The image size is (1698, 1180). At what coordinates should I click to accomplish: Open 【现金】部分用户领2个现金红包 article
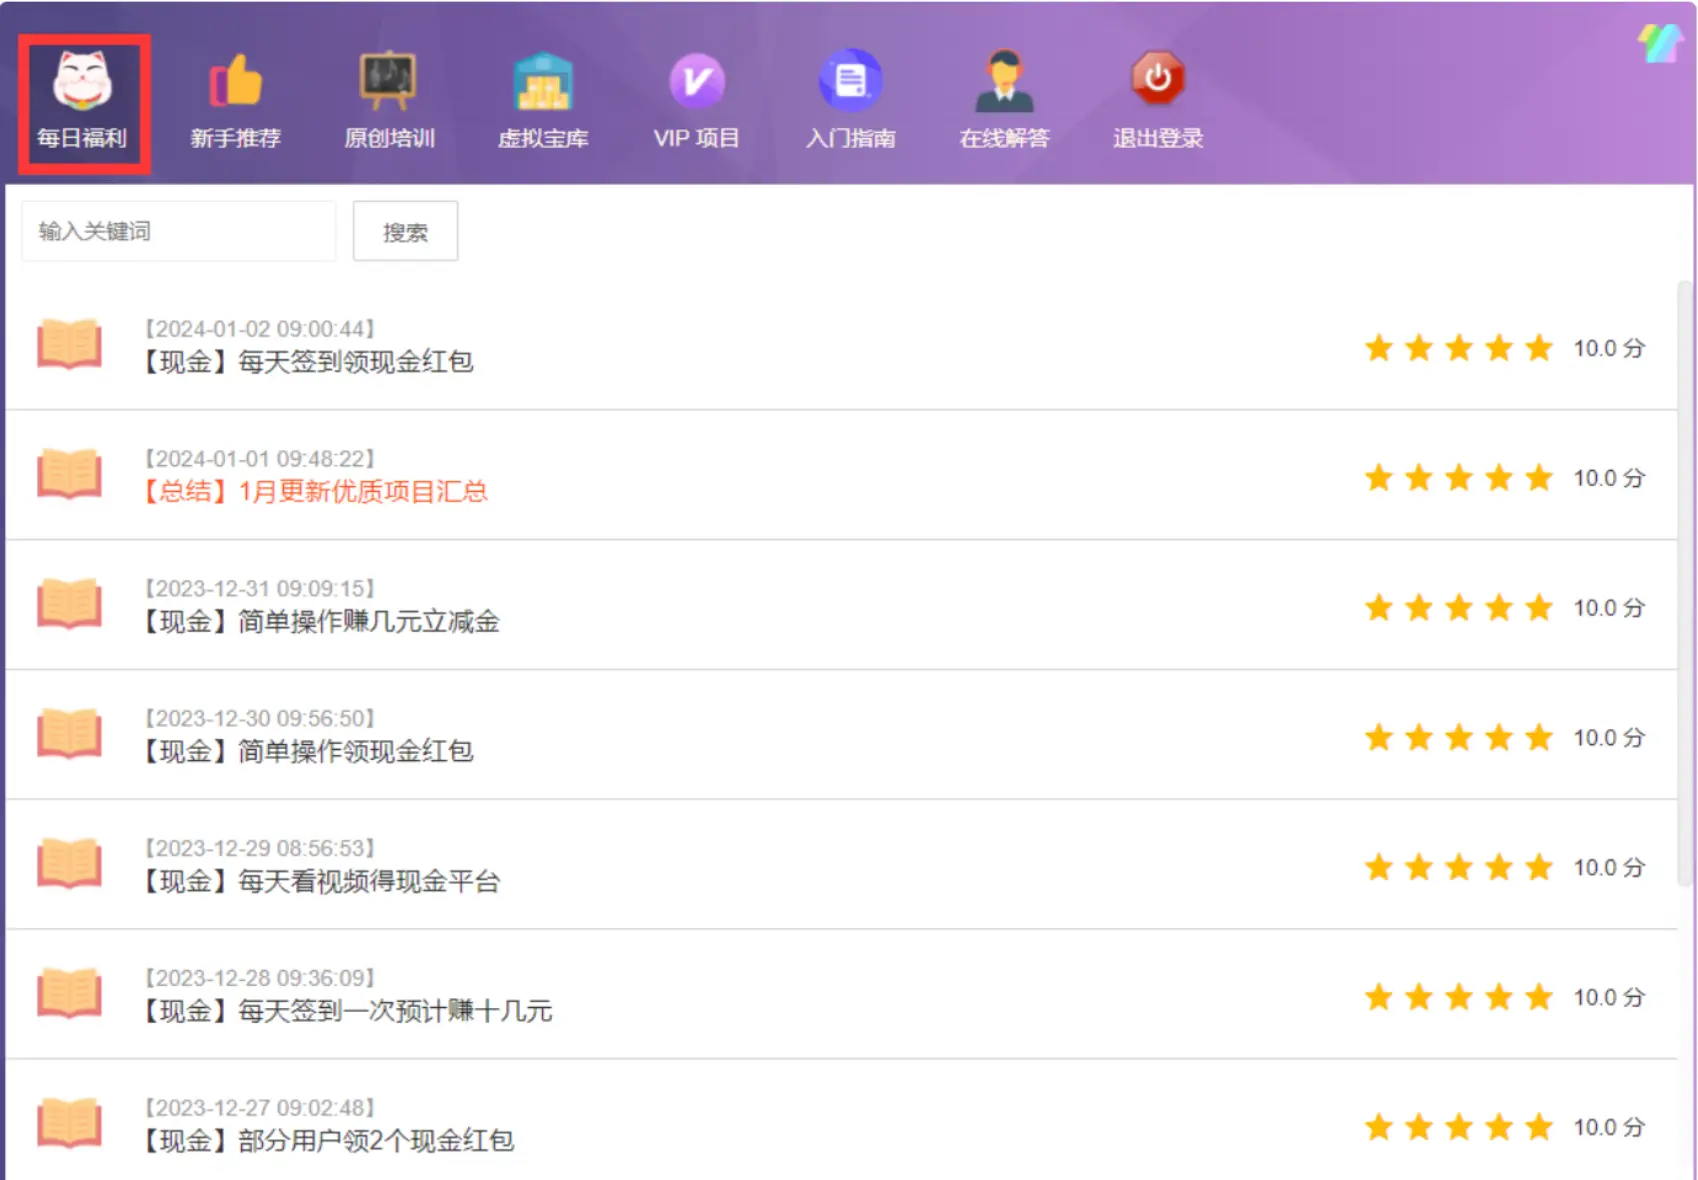point(326,1142)
